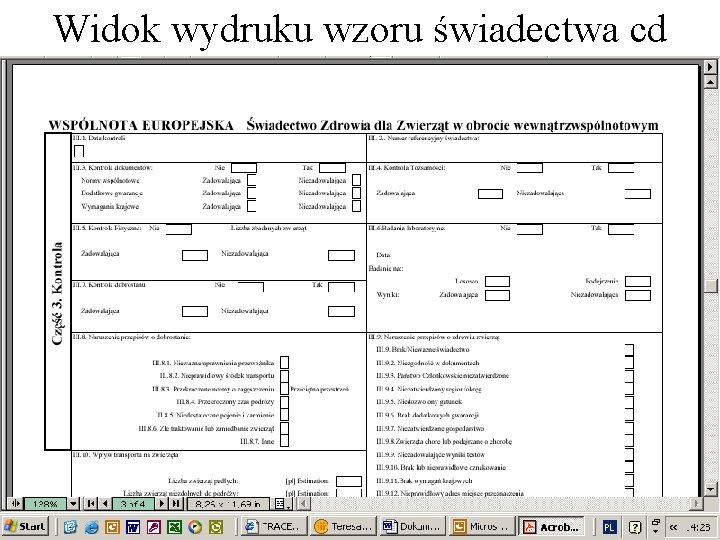Screen dimensions: 720x540
Task: Check the Tak box for III.3 Kontrola dokumentów
Action: (x=332, y=168)
